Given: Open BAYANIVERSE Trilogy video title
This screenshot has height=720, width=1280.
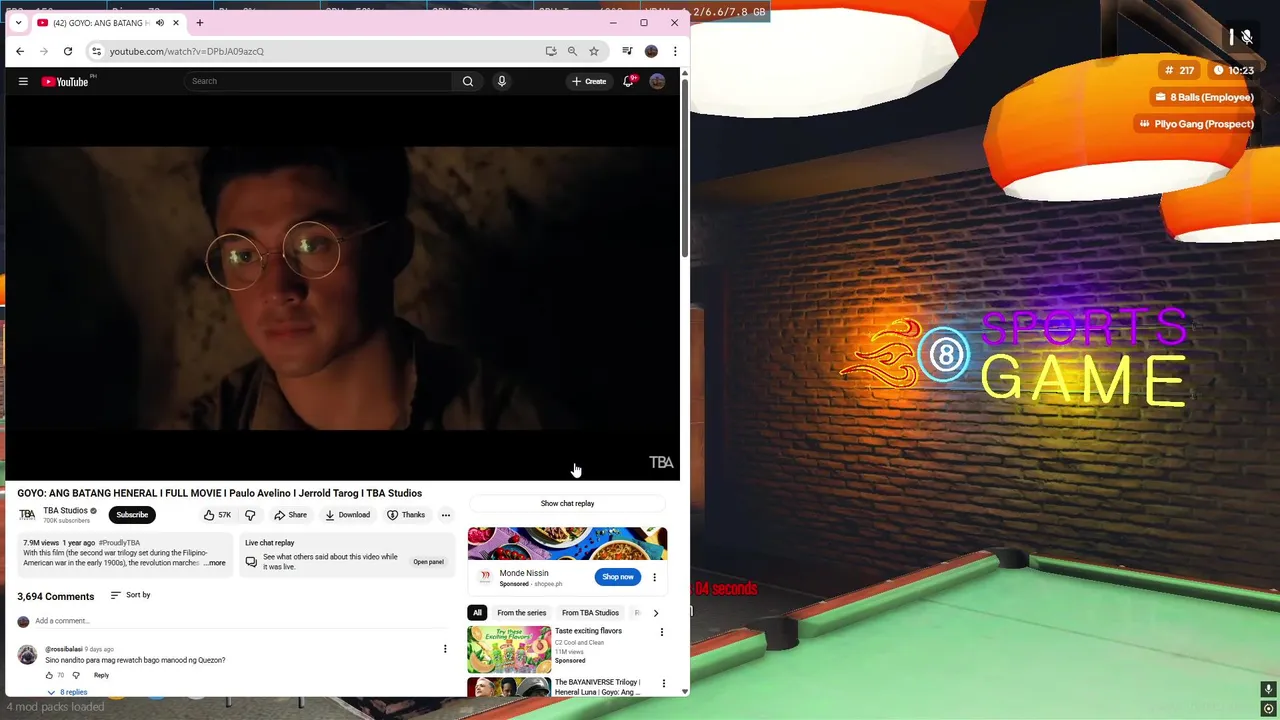Looking at the screenshot, I should (x=598, y=687).
